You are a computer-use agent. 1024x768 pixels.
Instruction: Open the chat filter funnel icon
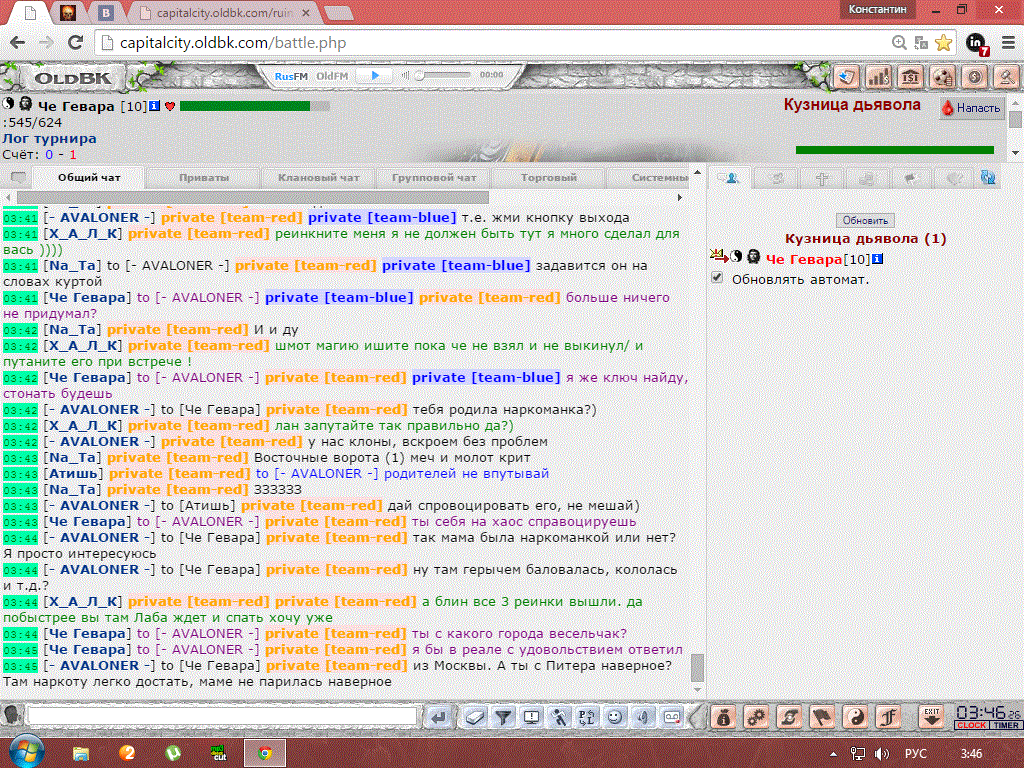click(x=503, y=718)
